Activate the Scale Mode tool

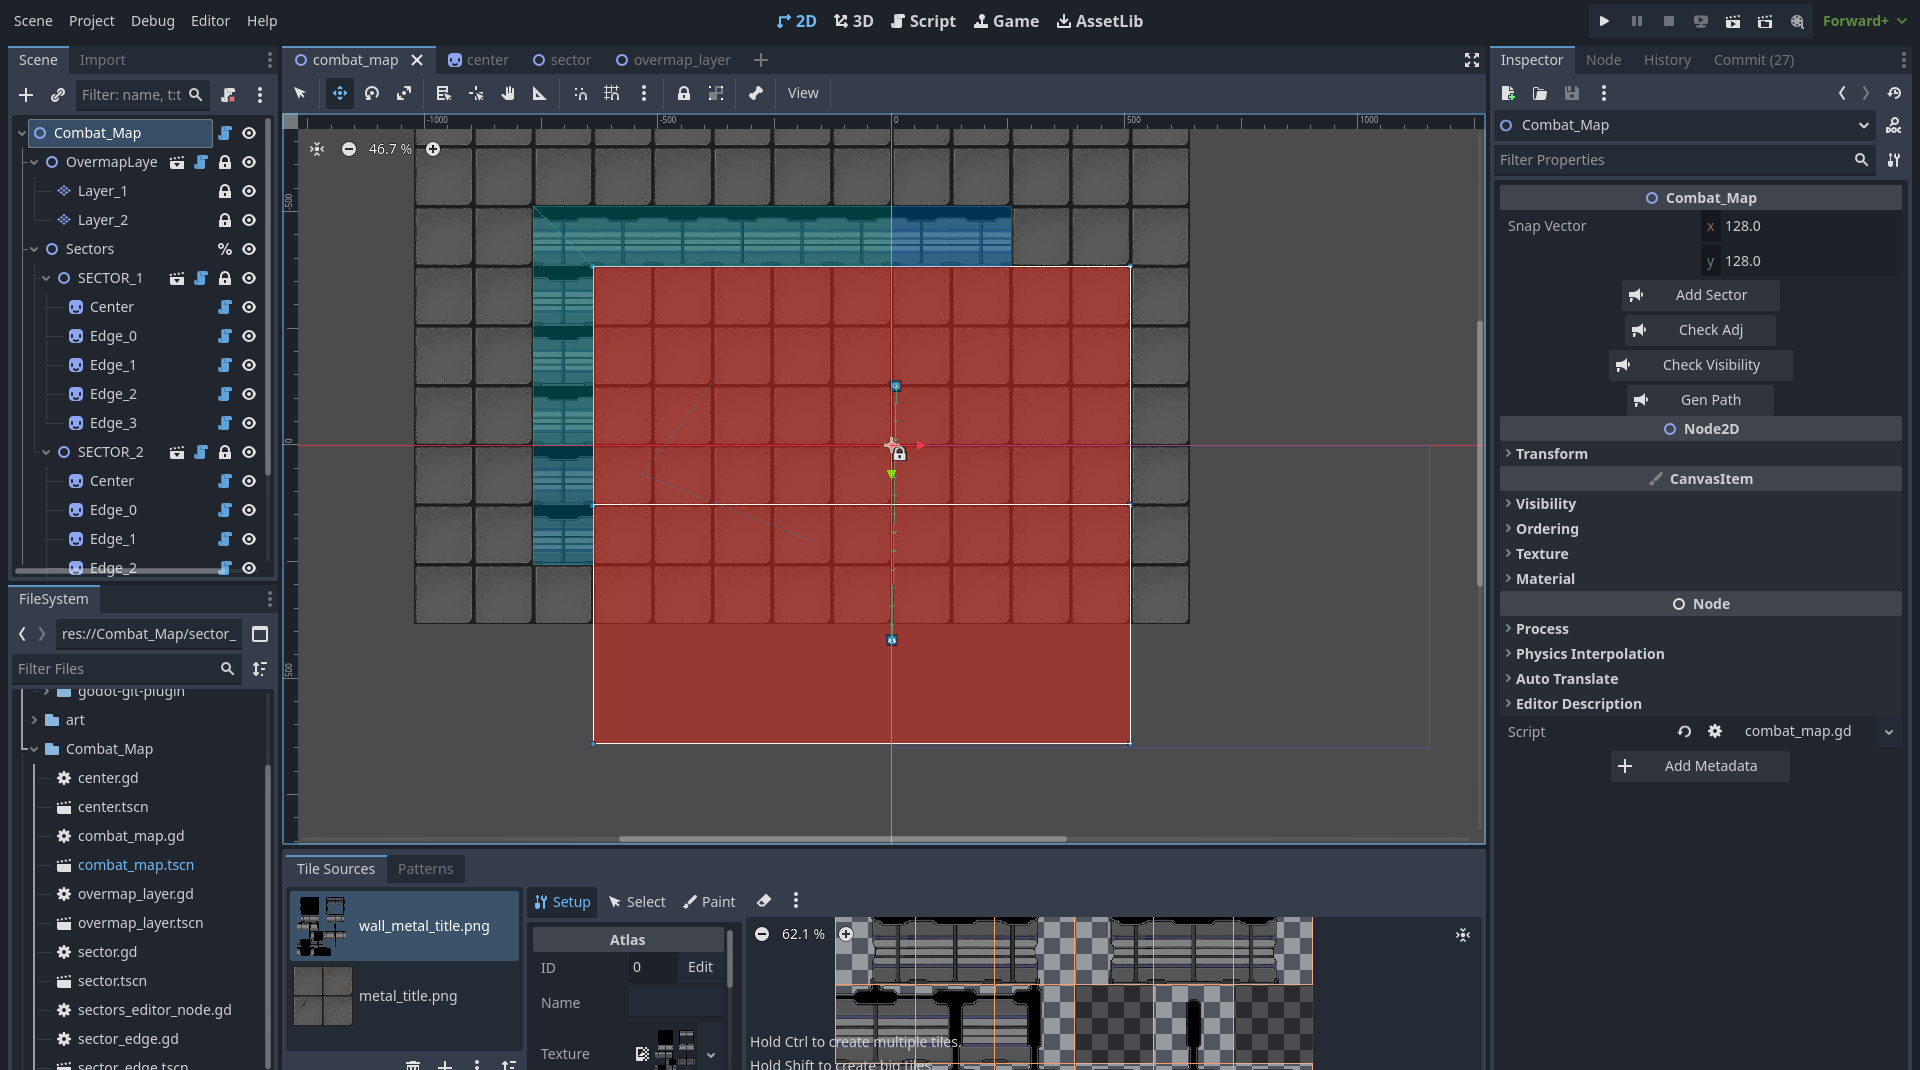tap(404, 93)
